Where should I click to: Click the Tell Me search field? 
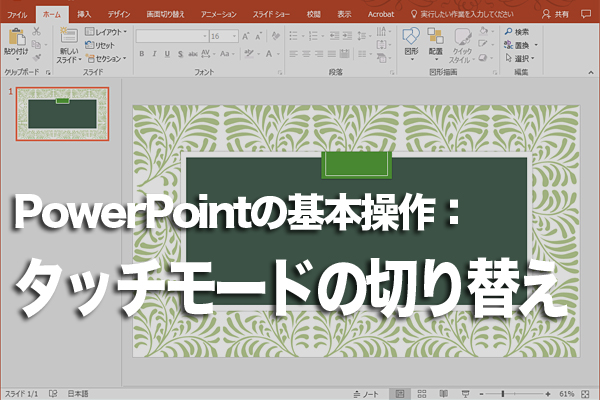pyautogui.click(x=462, y=15)
